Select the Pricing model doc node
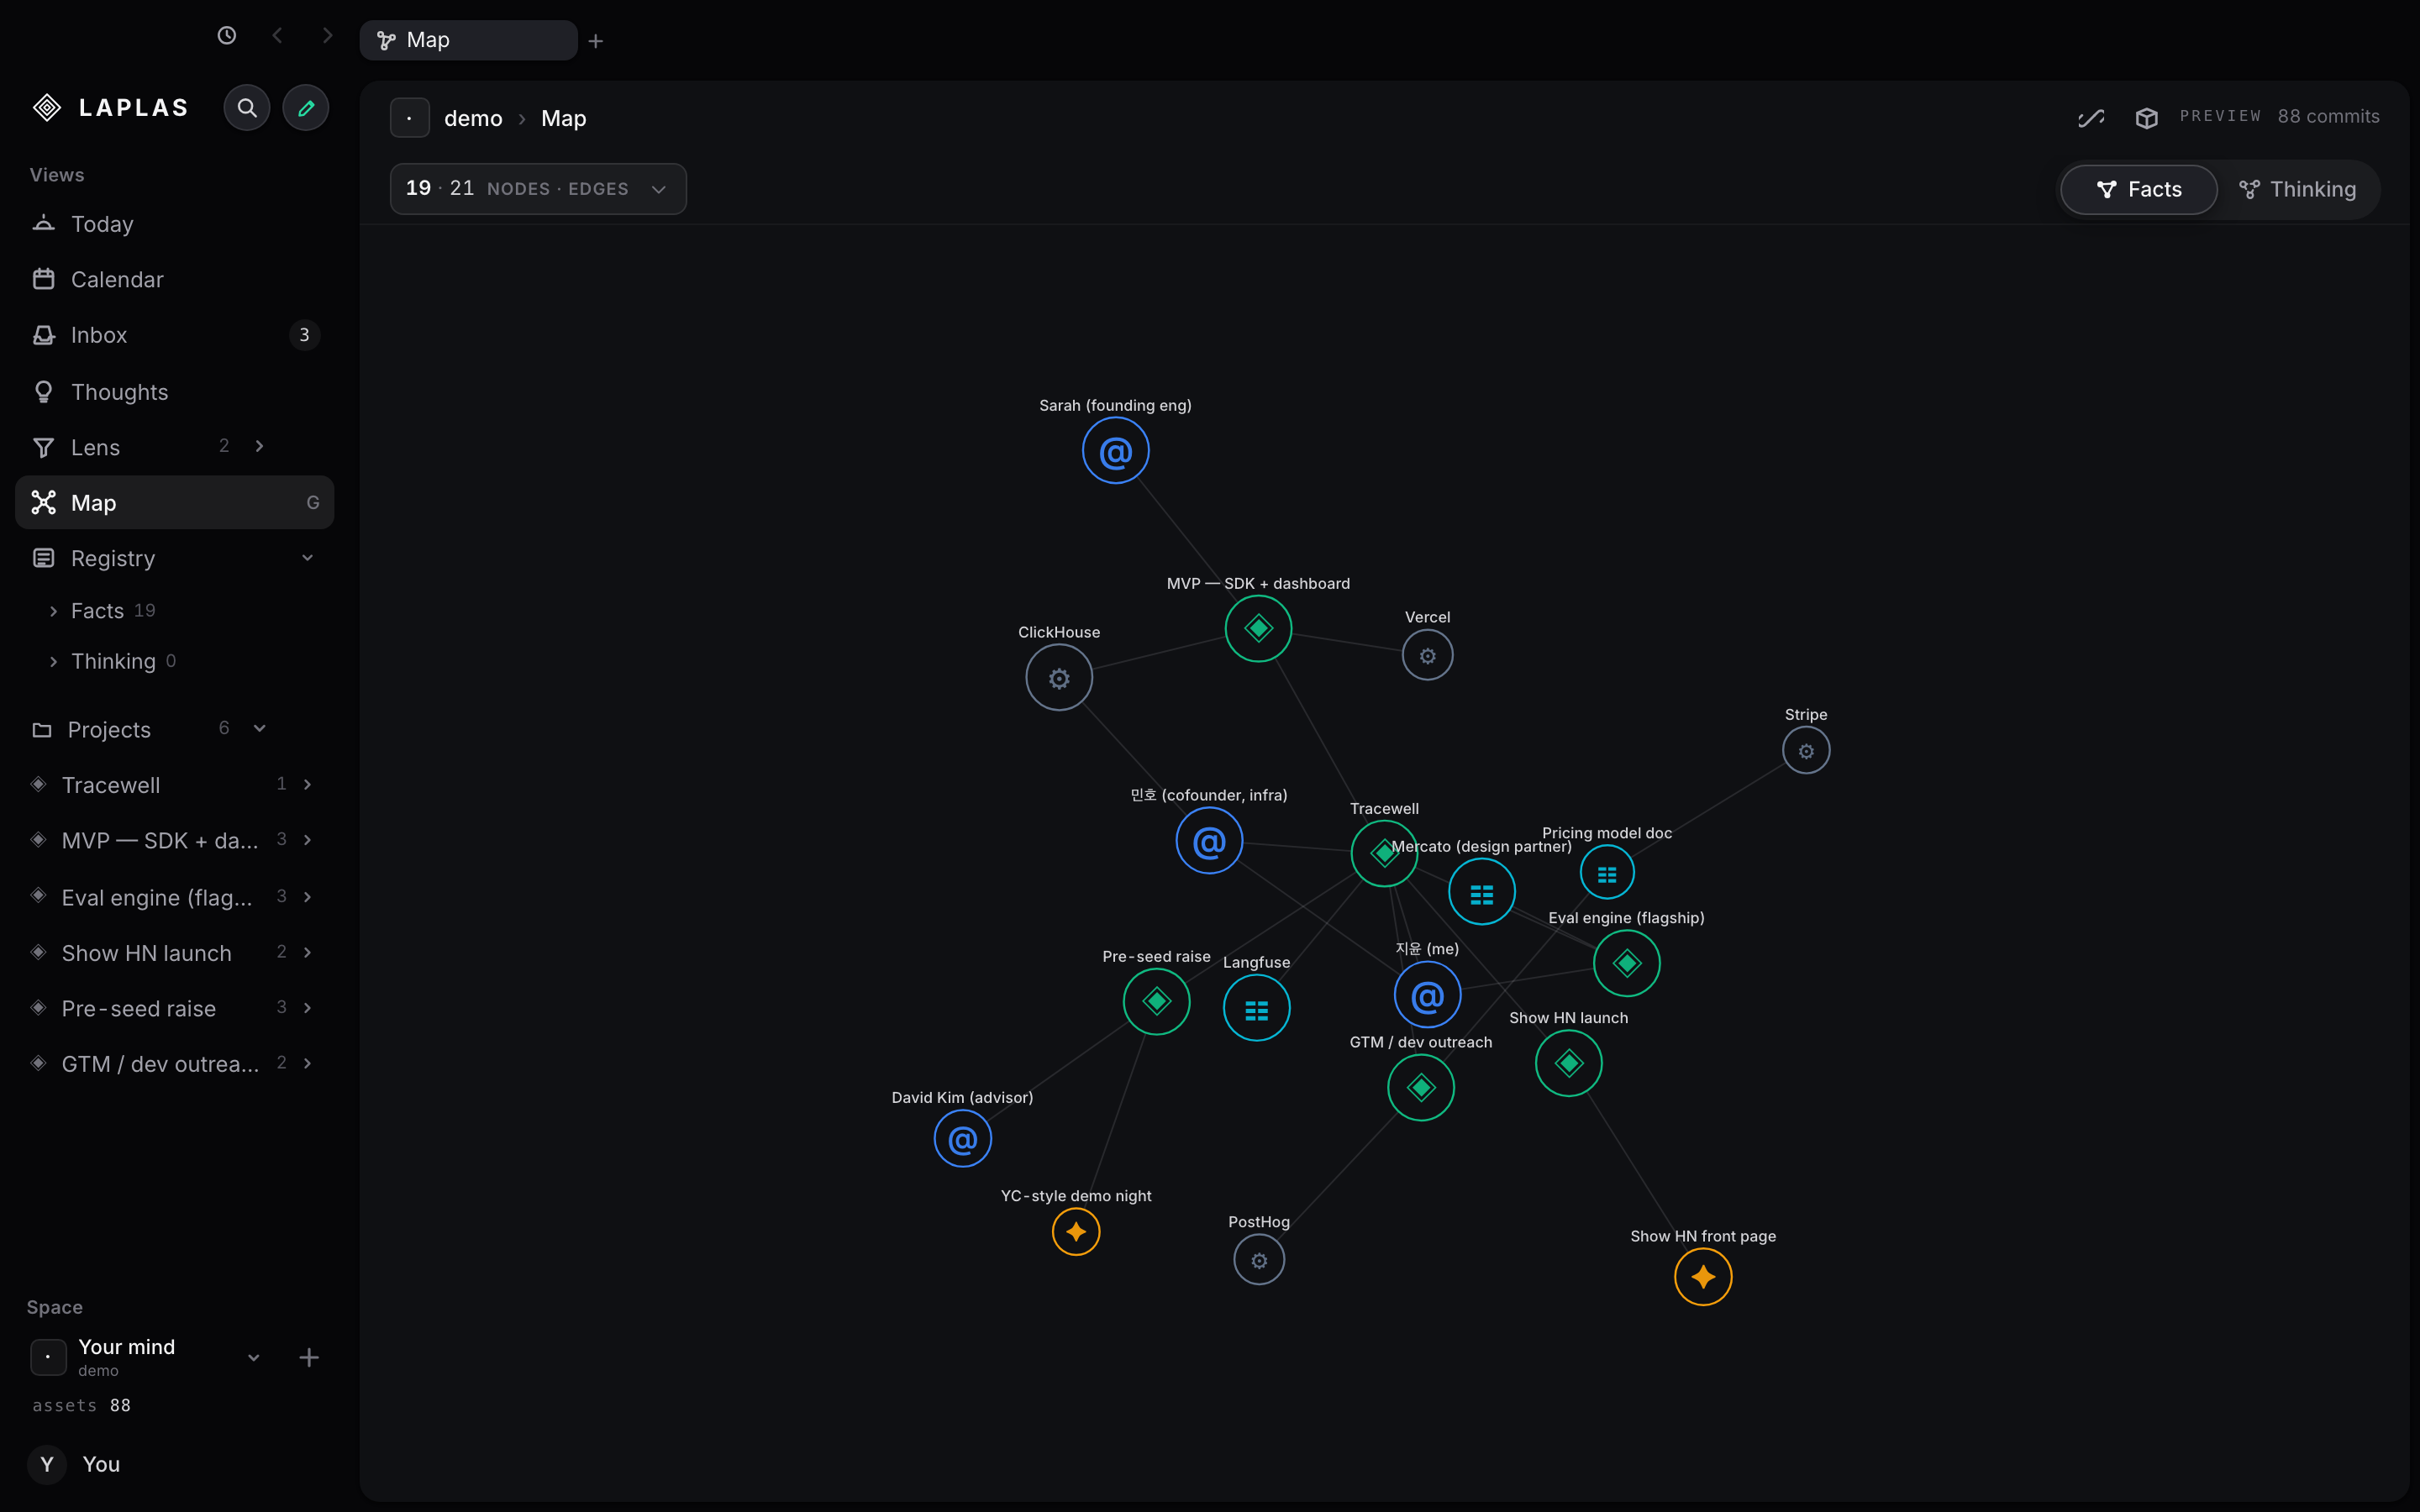Screen dimensions: 2420x1512 tap(1607, 873)
